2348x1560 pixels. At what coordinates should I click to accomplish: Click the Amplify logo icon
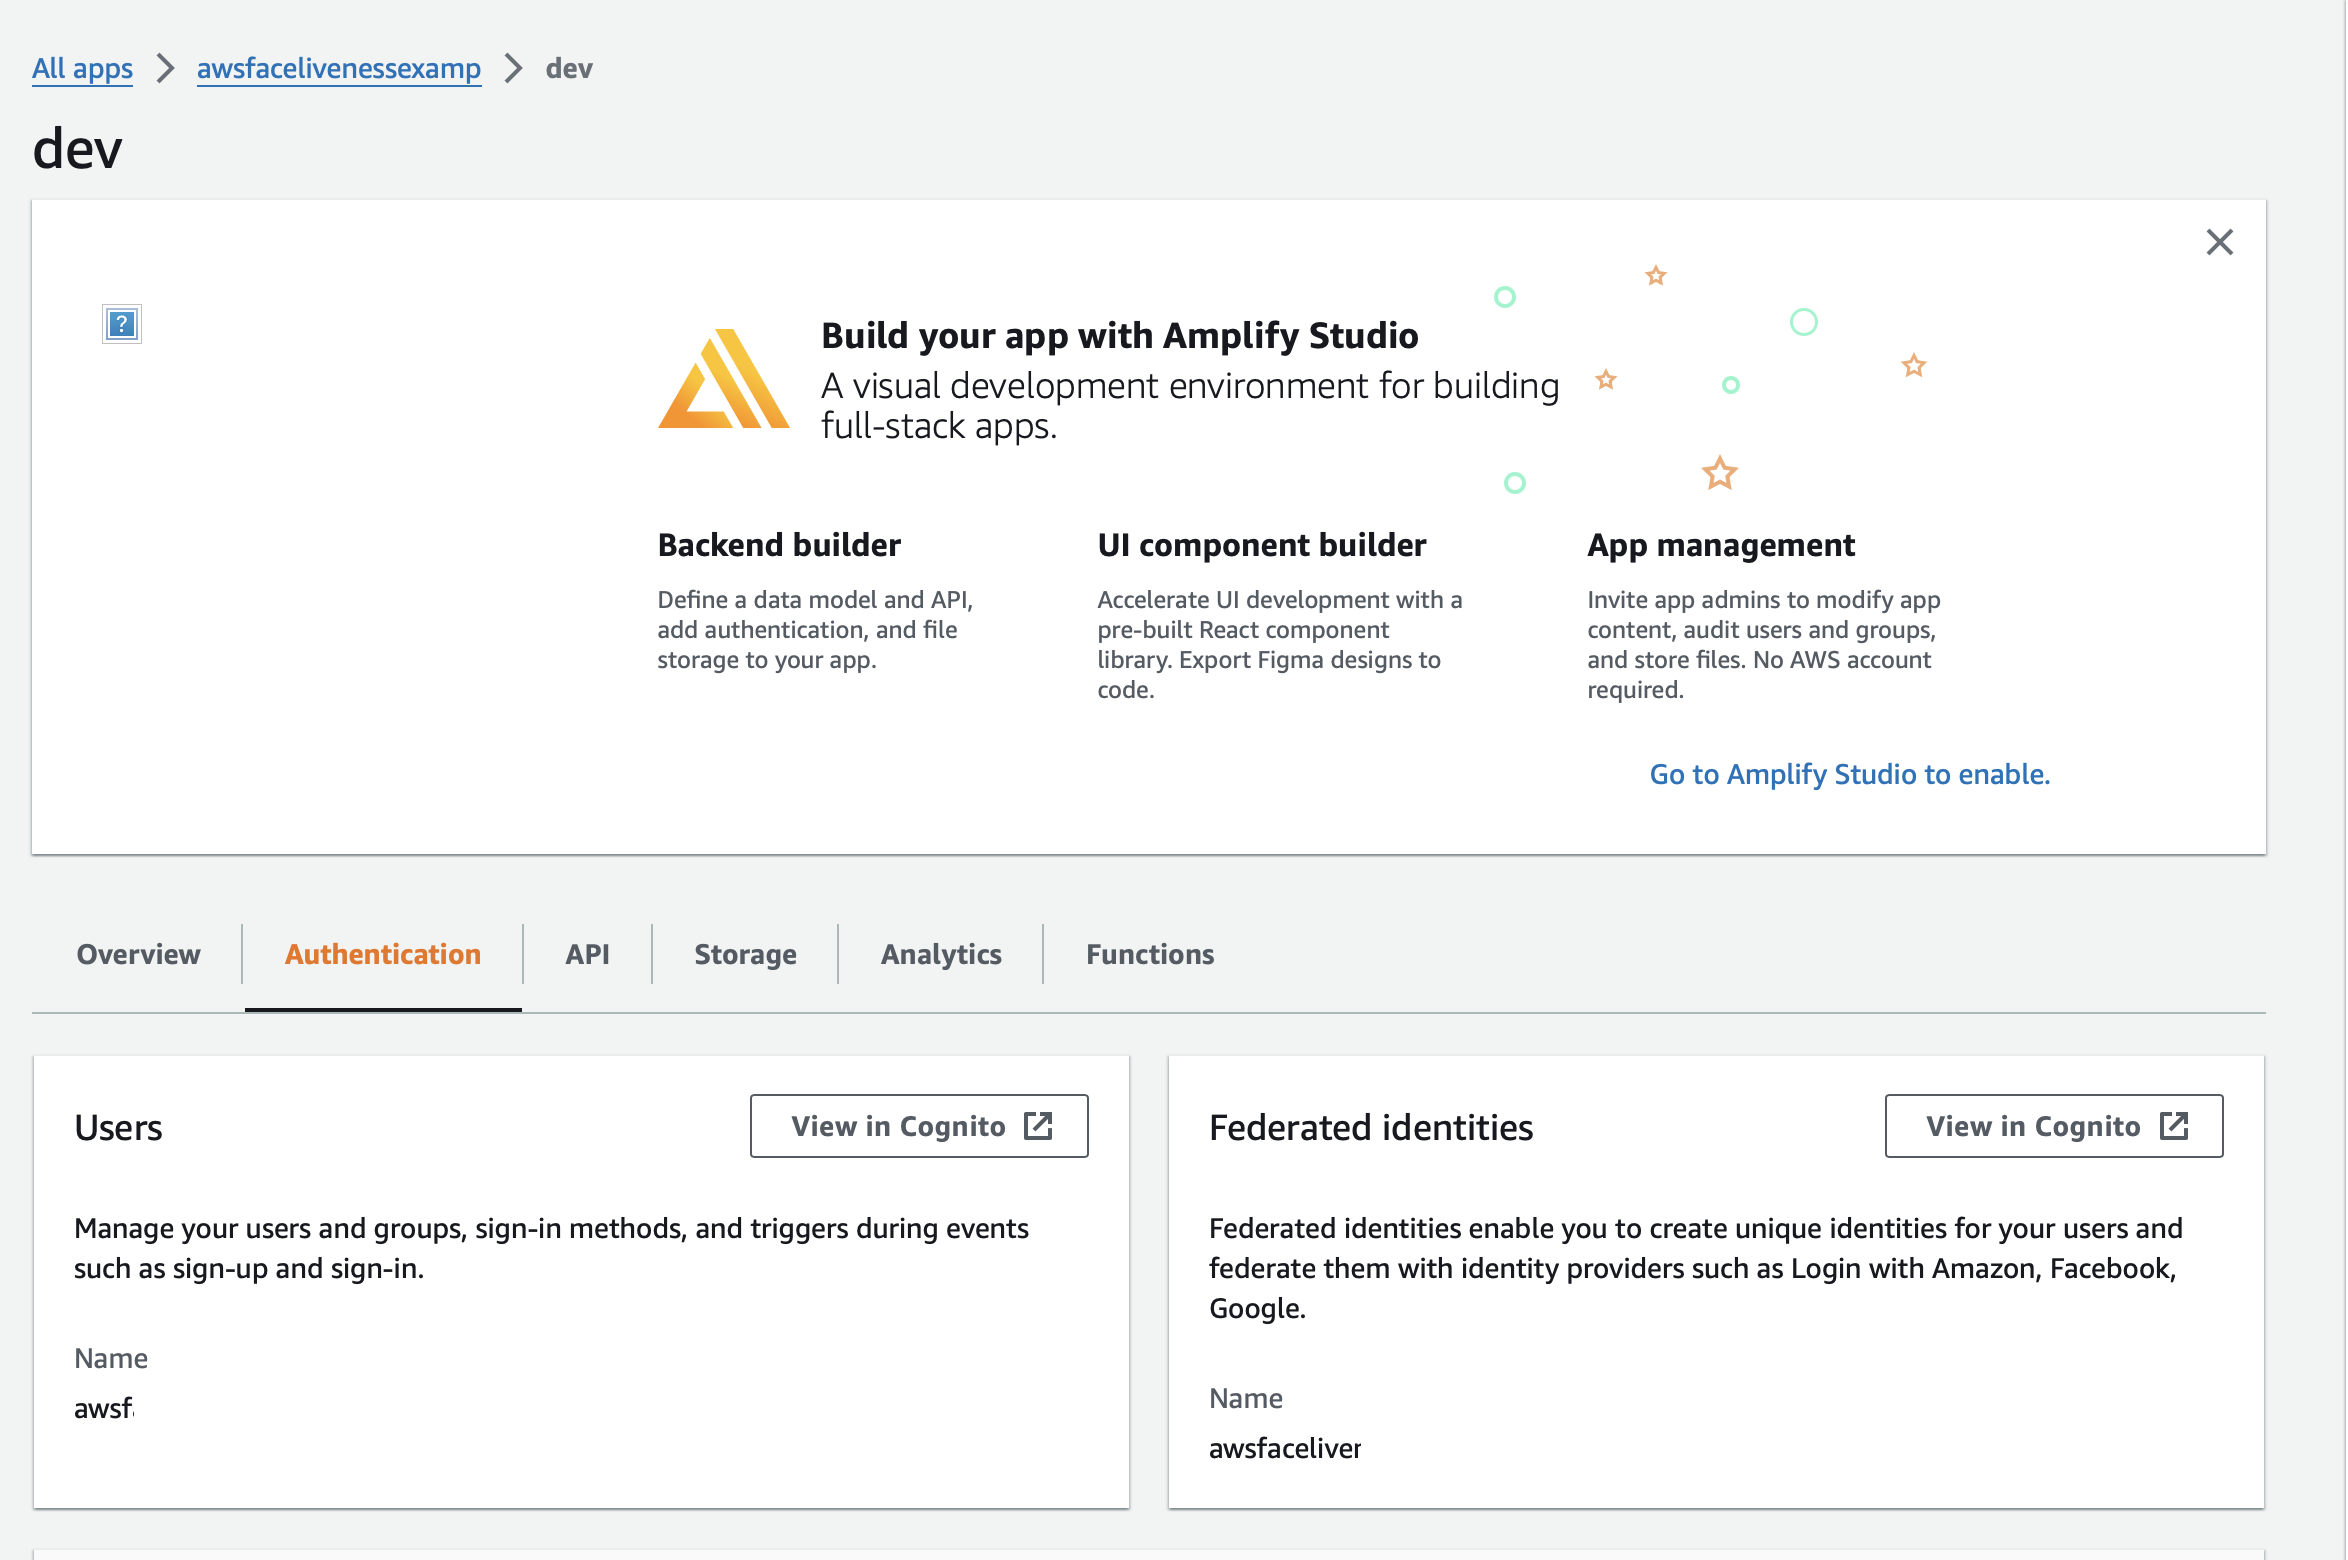tap(723, 379)
